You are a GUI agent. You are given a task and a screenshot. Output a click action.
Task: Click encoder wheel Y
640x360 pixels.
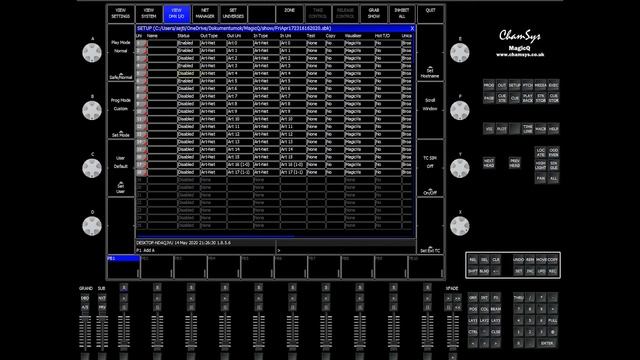click(460, 168)
